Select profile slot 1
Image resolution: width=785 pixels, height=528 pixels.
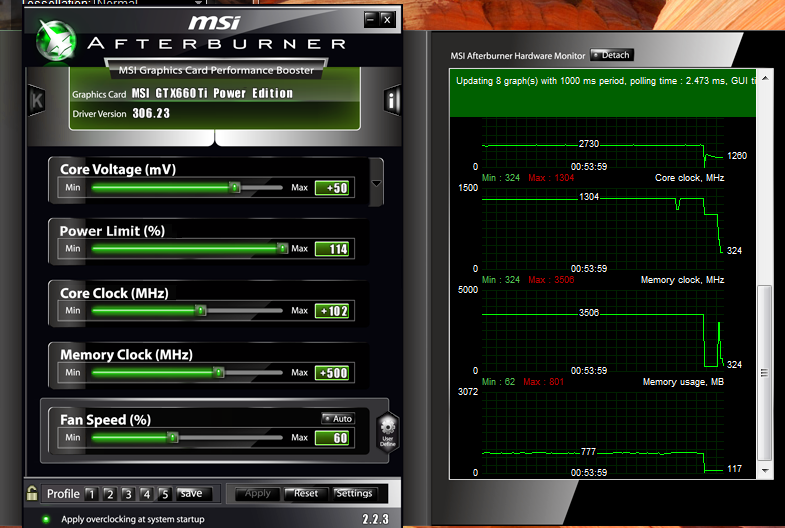(91, 494)
